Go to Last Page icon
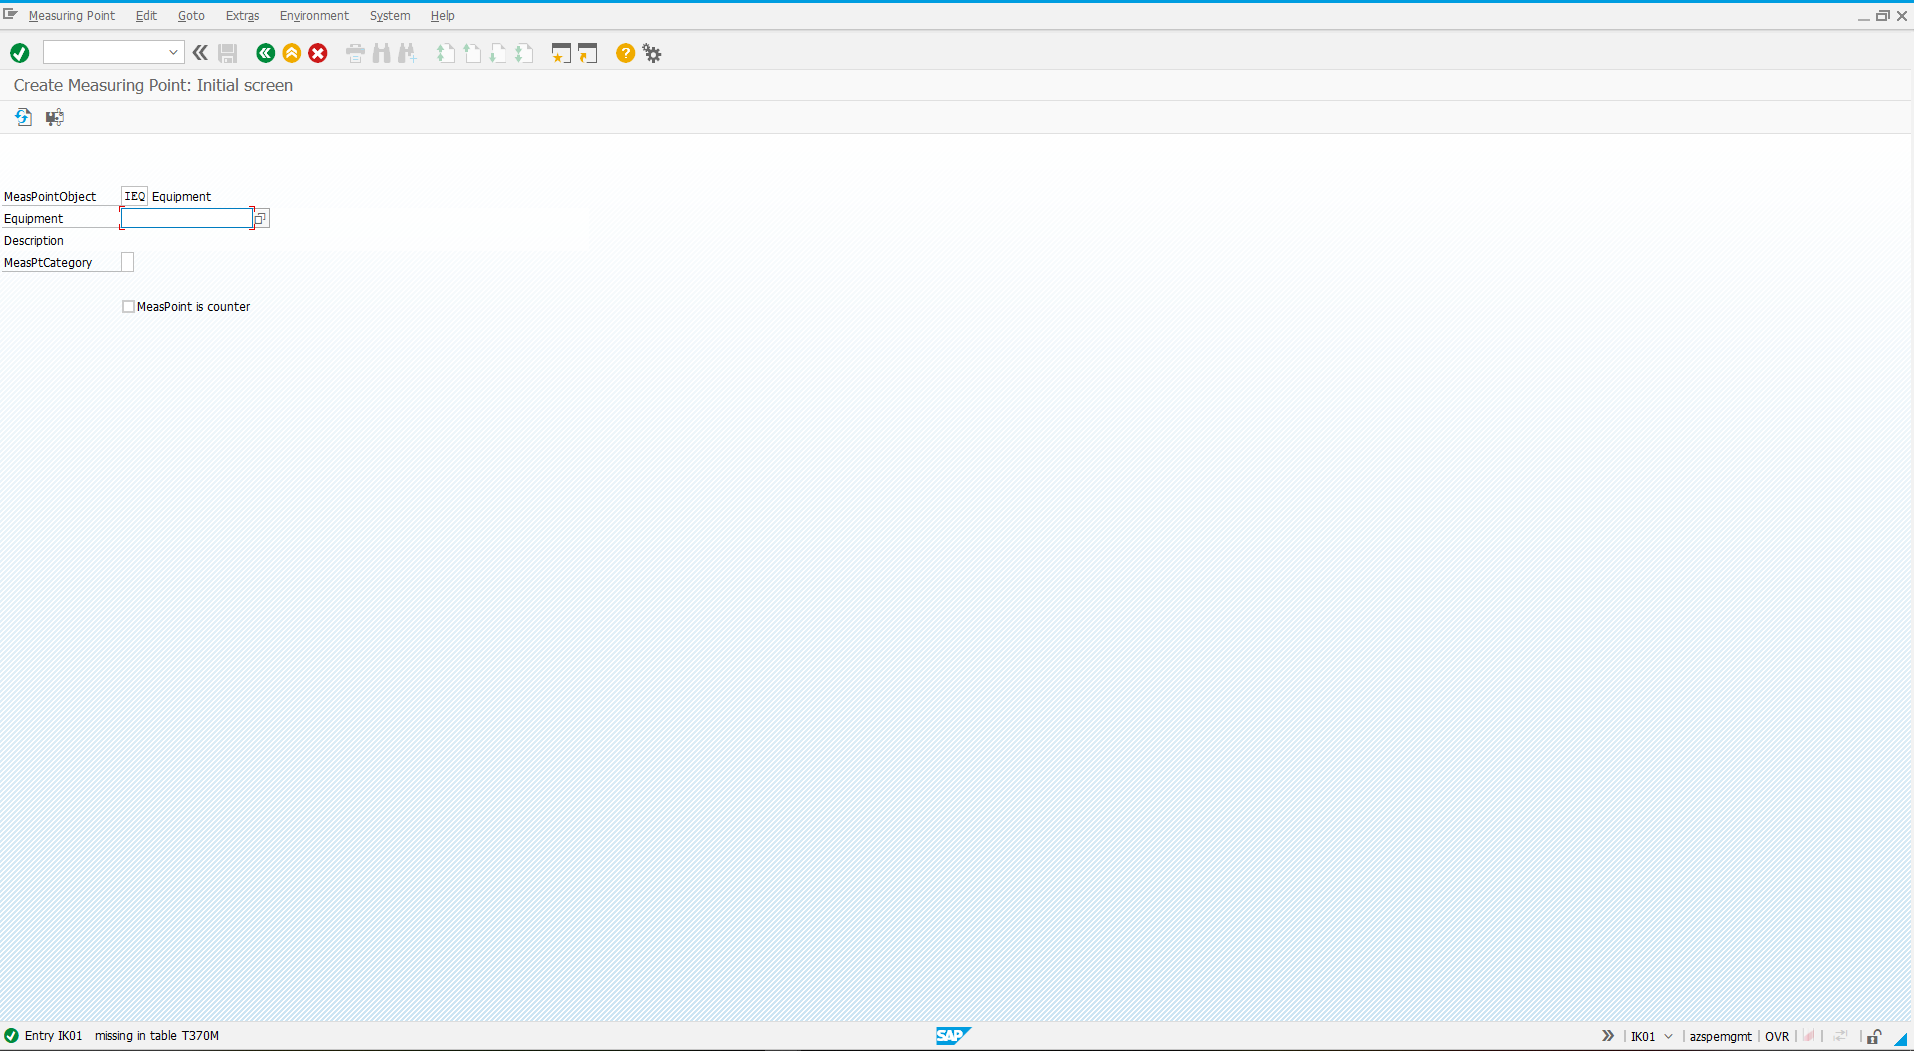The width and height of the screenshot is (1914, 1051). point(524,53)
